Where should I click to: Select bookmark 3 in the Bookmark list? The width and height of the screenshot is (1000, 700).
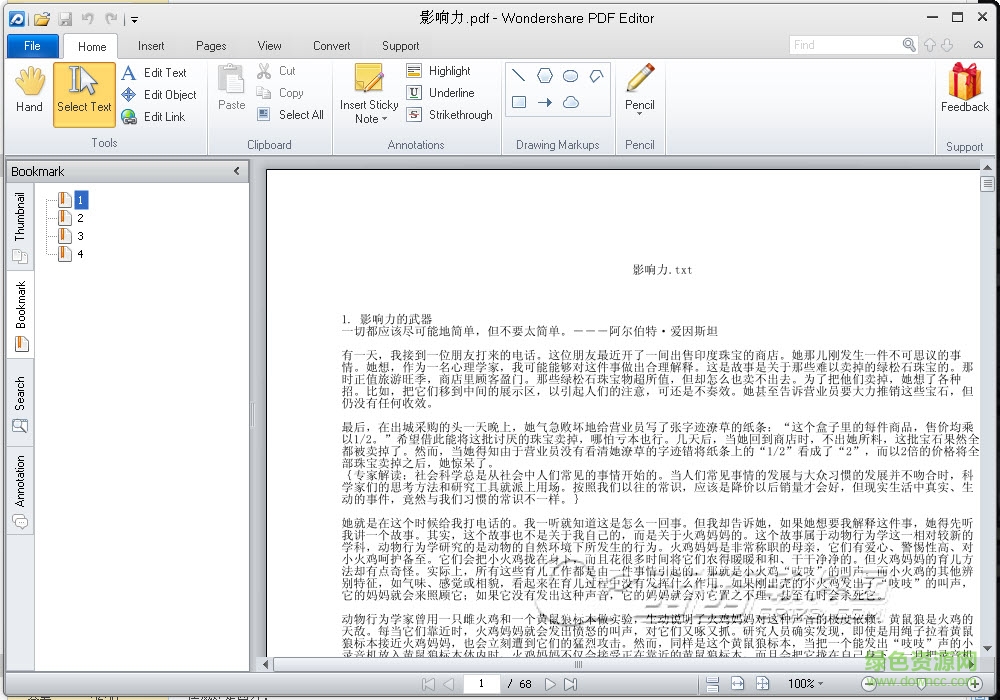tap(80, 235)
